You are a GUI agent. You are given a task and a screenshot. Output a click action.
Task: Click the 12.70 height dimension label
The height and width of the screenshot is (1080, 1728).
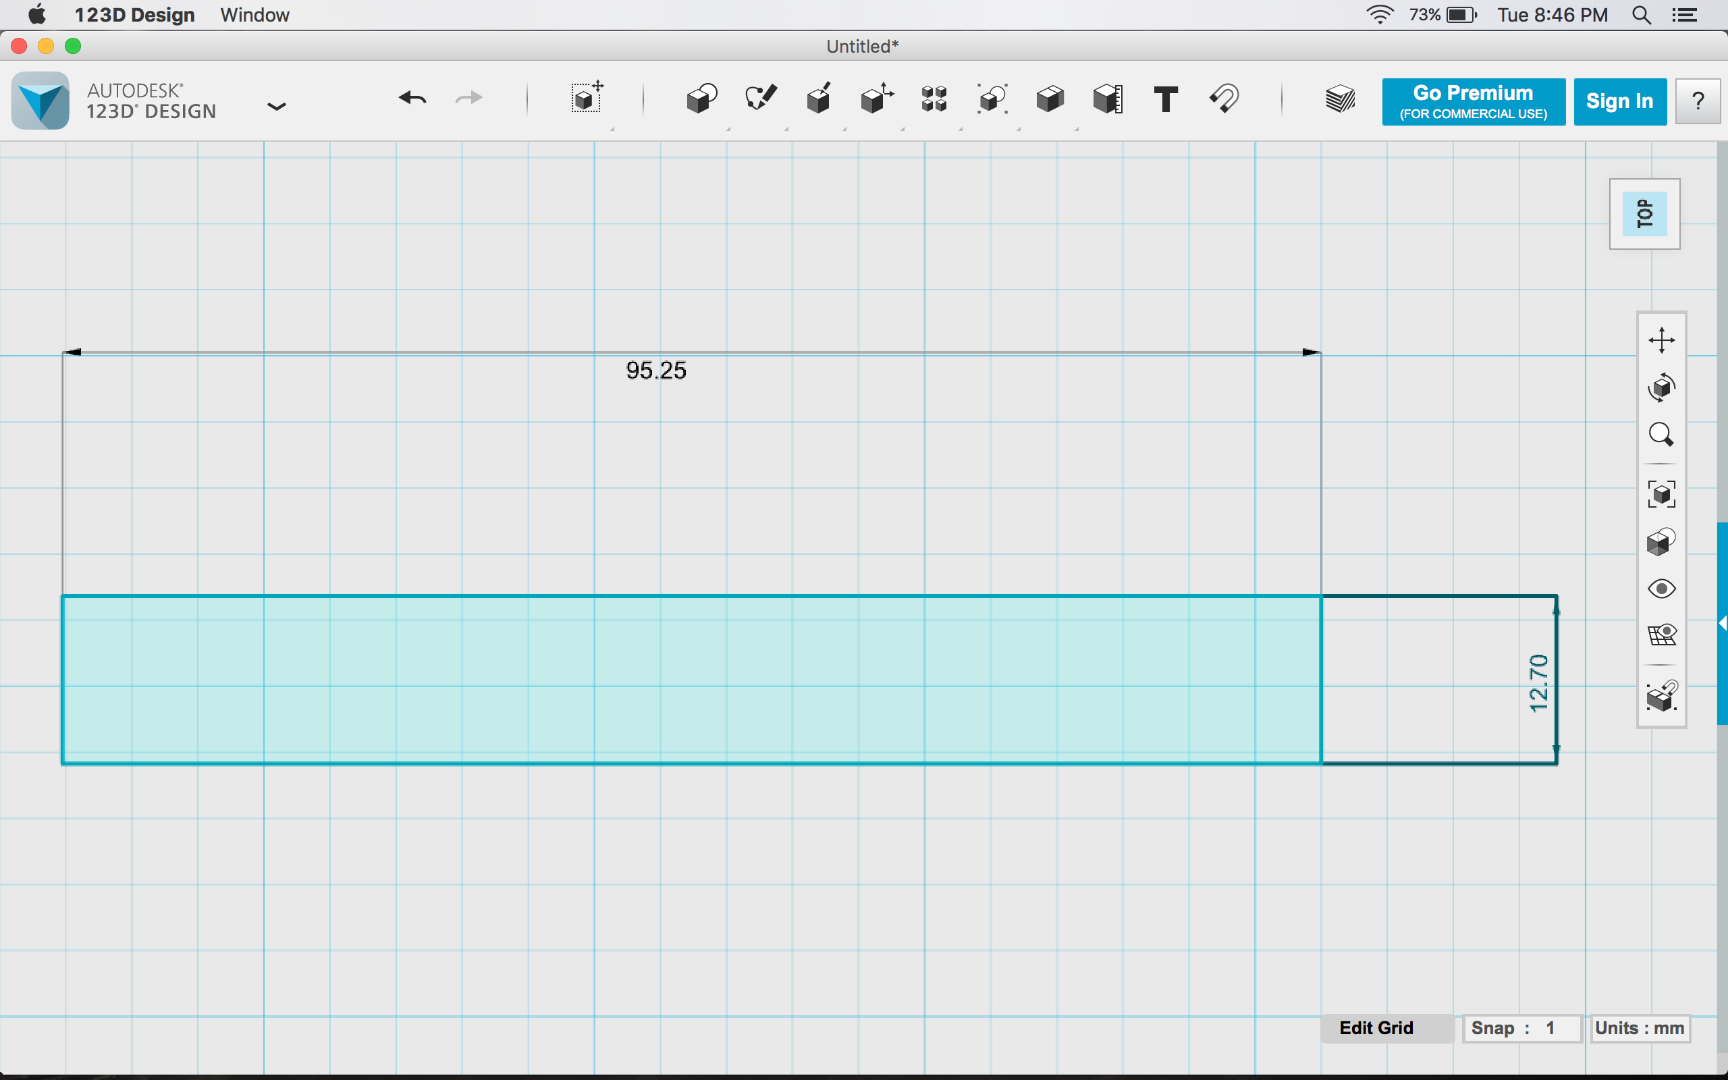click(x=1538, y=683)
